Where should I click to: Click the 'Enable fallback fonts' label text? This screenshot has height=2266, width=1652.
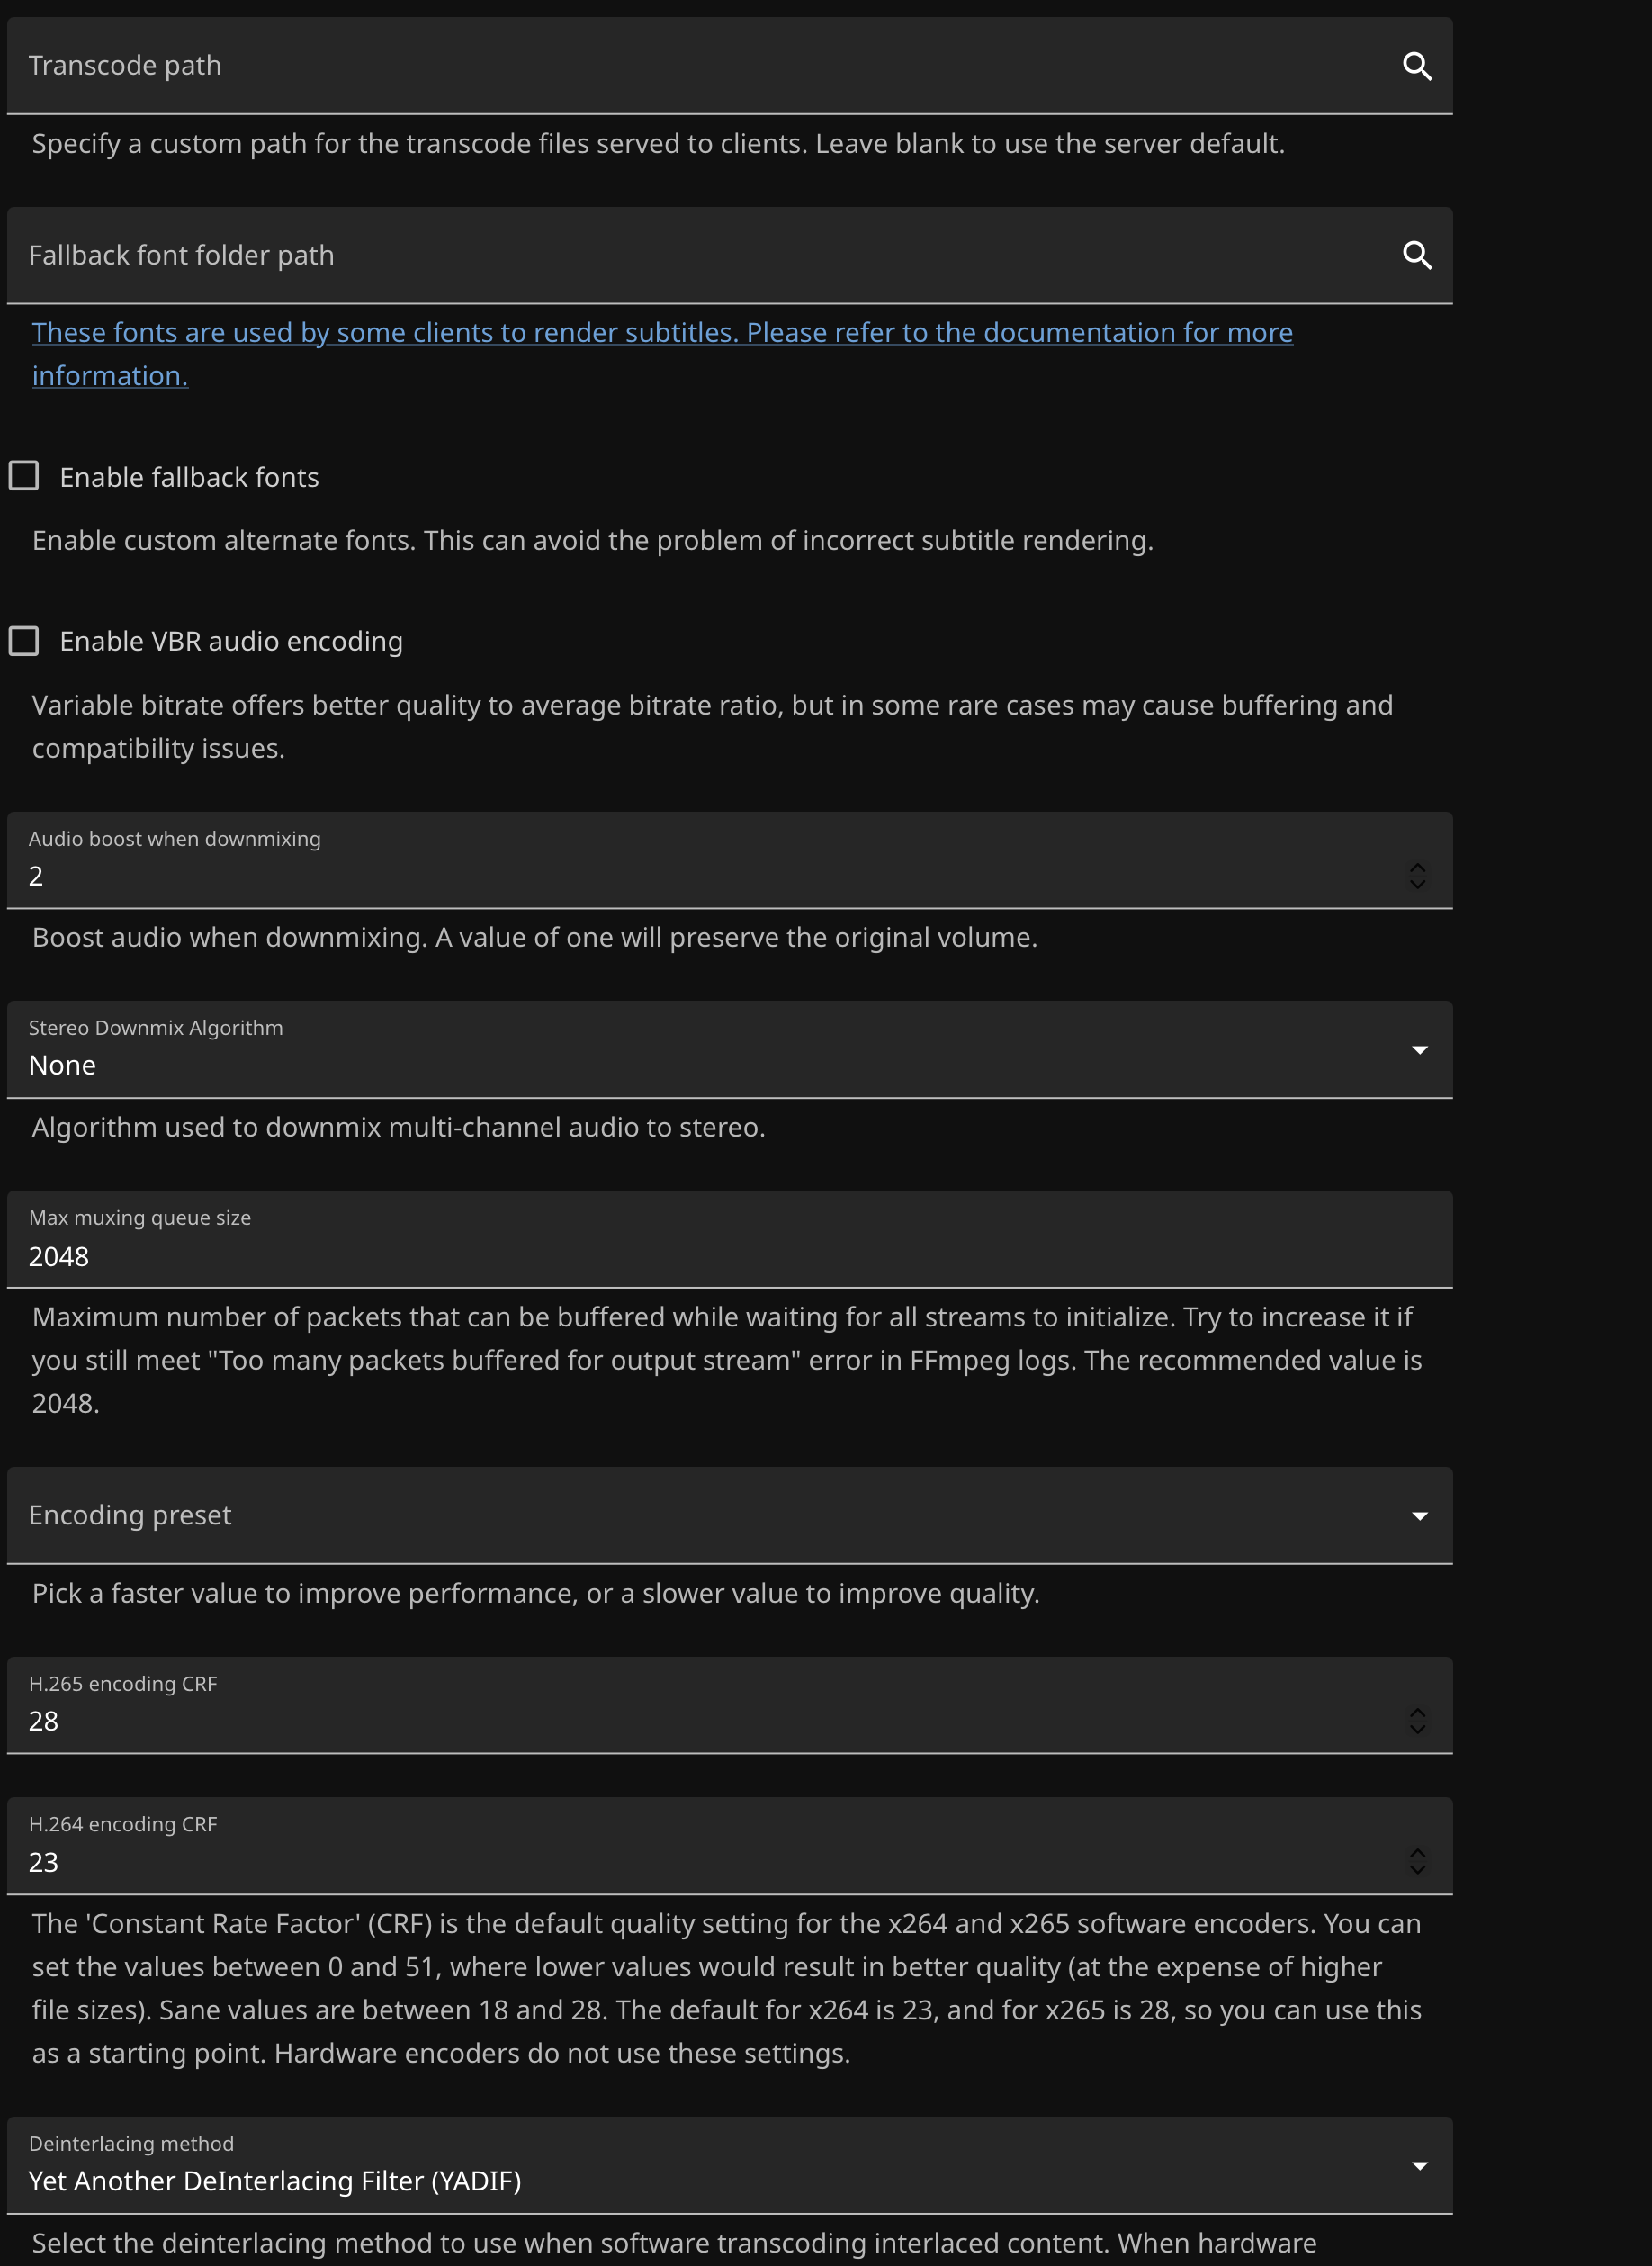point(189,478)
